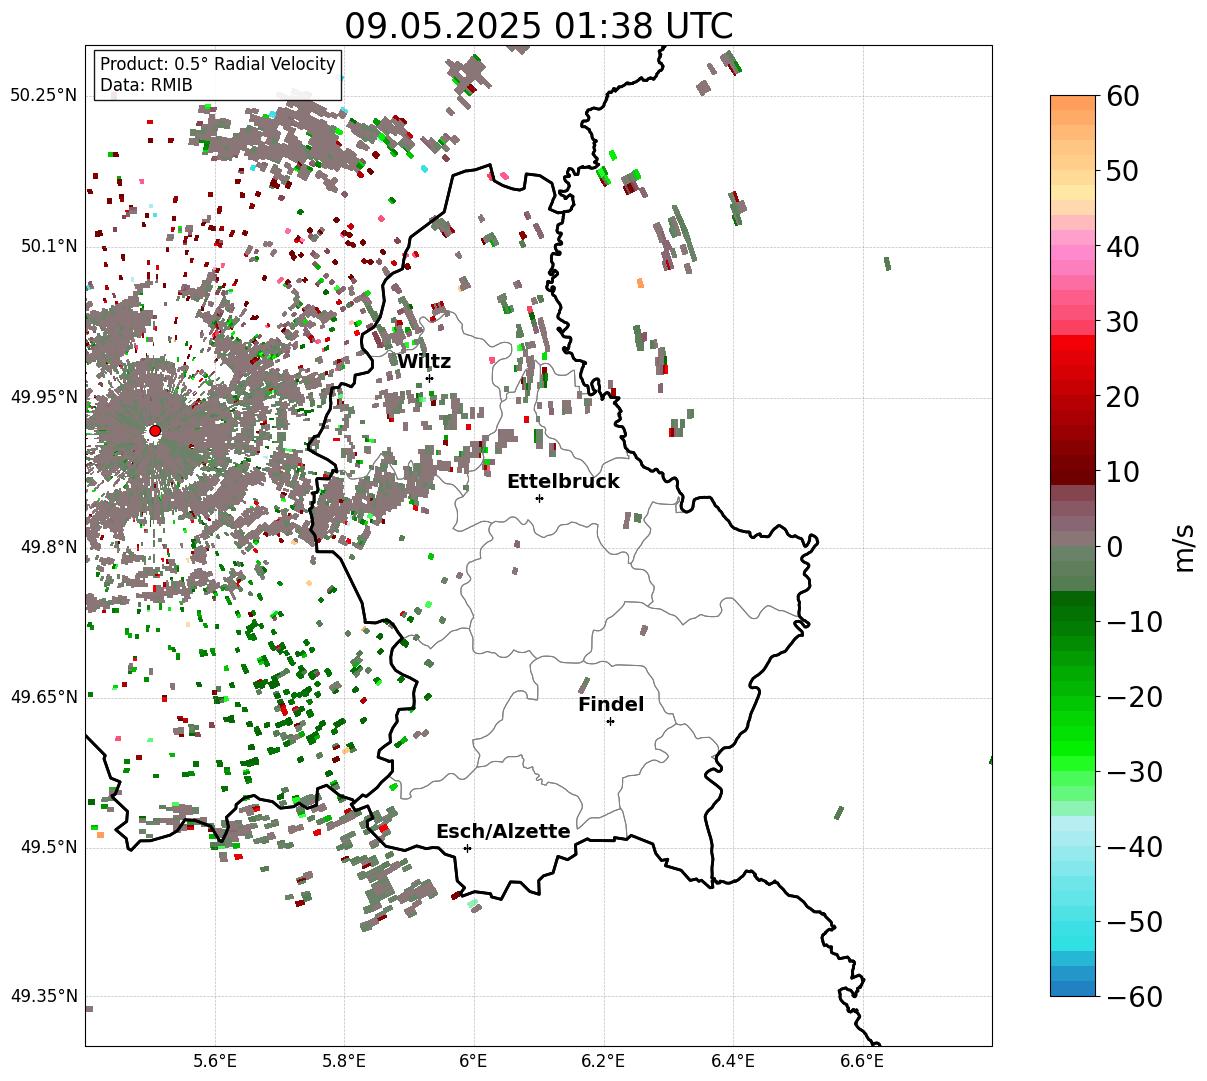1207x1081 pixels.
Task: Click the 50.25°N latitude label
Action: (43, 96)
